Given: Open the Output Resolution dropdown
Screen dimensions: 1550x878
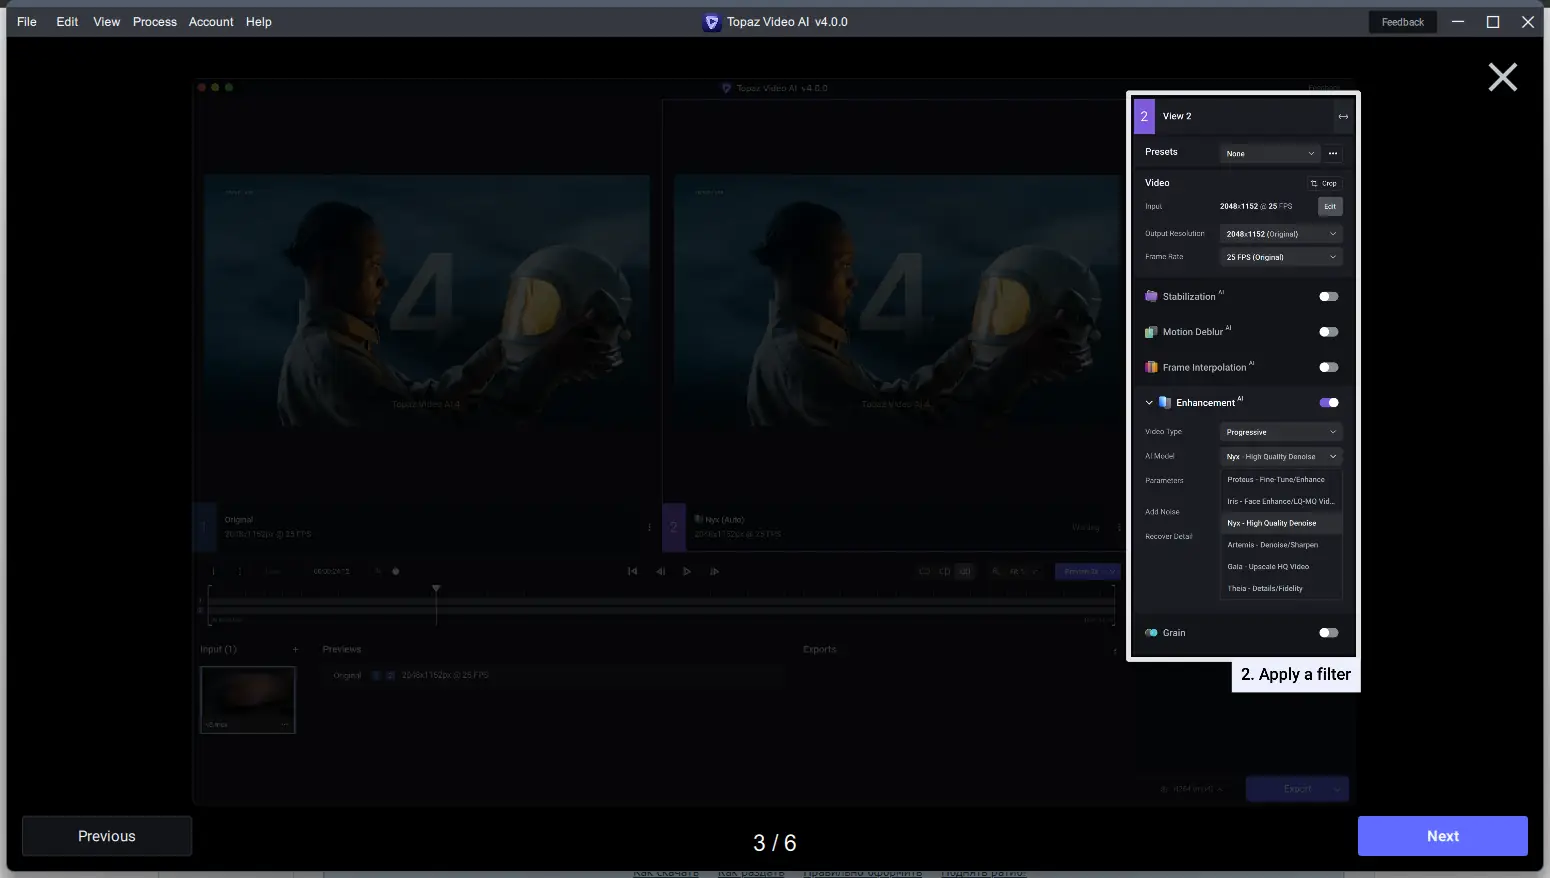Looking at the screenshot, I should pos(1281,234).
